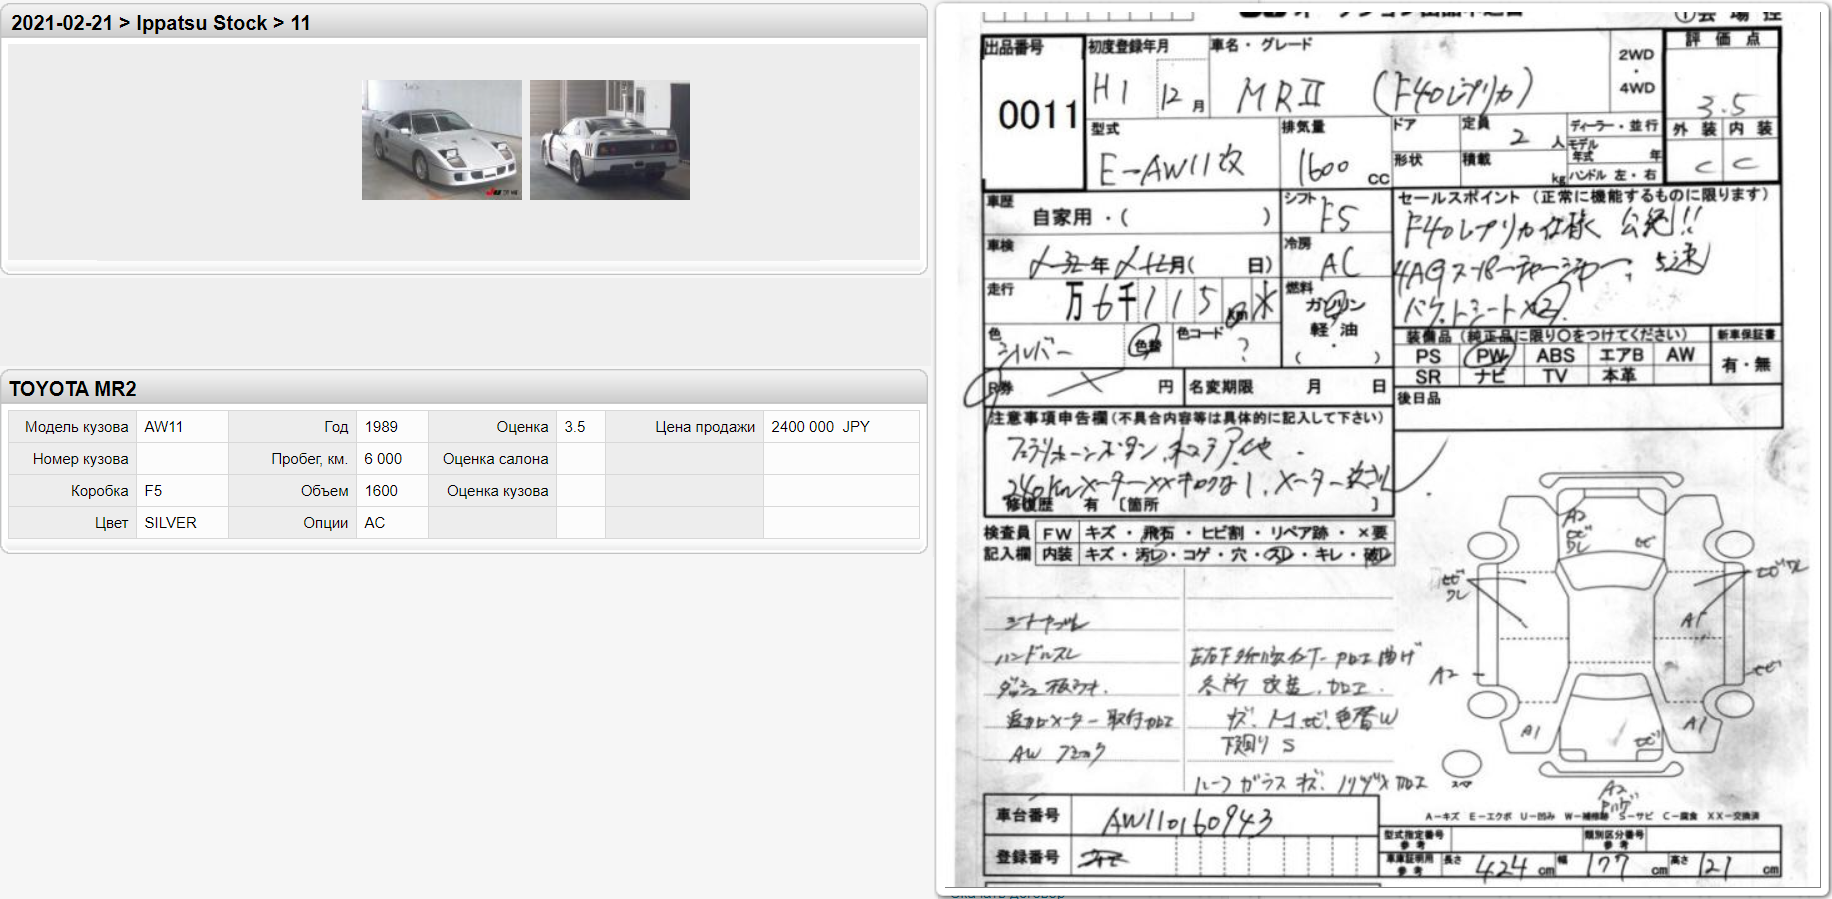This screenshot has width=1832, height=899.
Task: Click the 'Модель кузова' label
Action: coord(77,427)
